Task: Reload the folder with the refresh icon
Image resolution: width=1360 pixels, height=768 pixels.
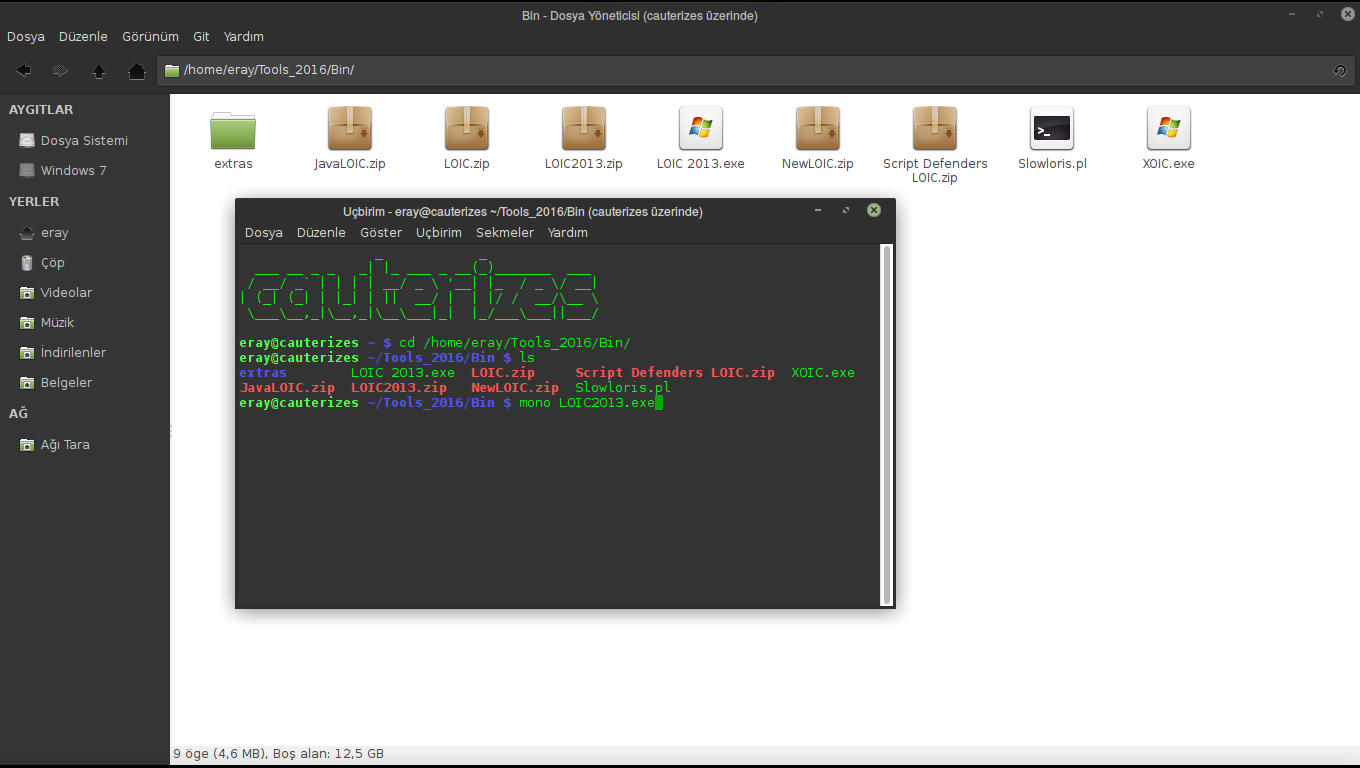Action: [x=1339, y=70]
